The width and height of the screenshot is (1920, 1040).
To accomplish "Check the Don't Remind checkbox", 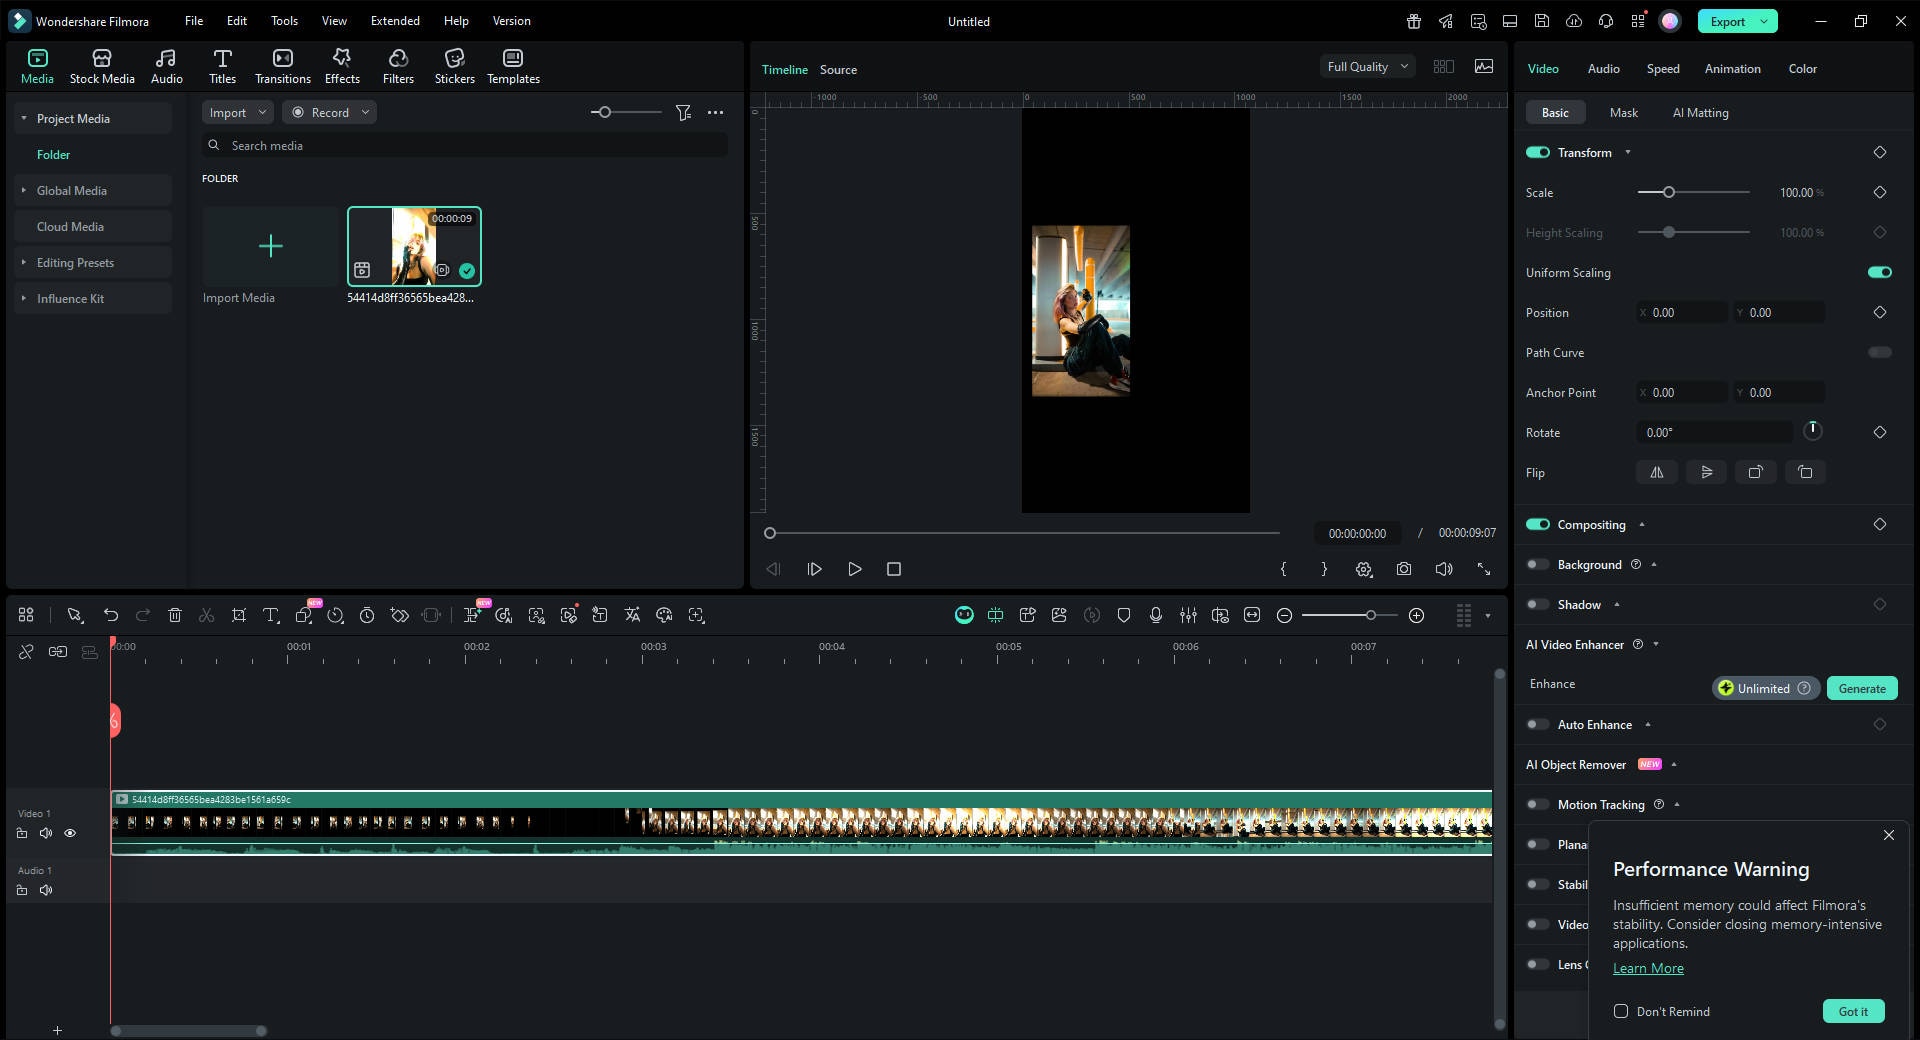I will (1621, 1011).
